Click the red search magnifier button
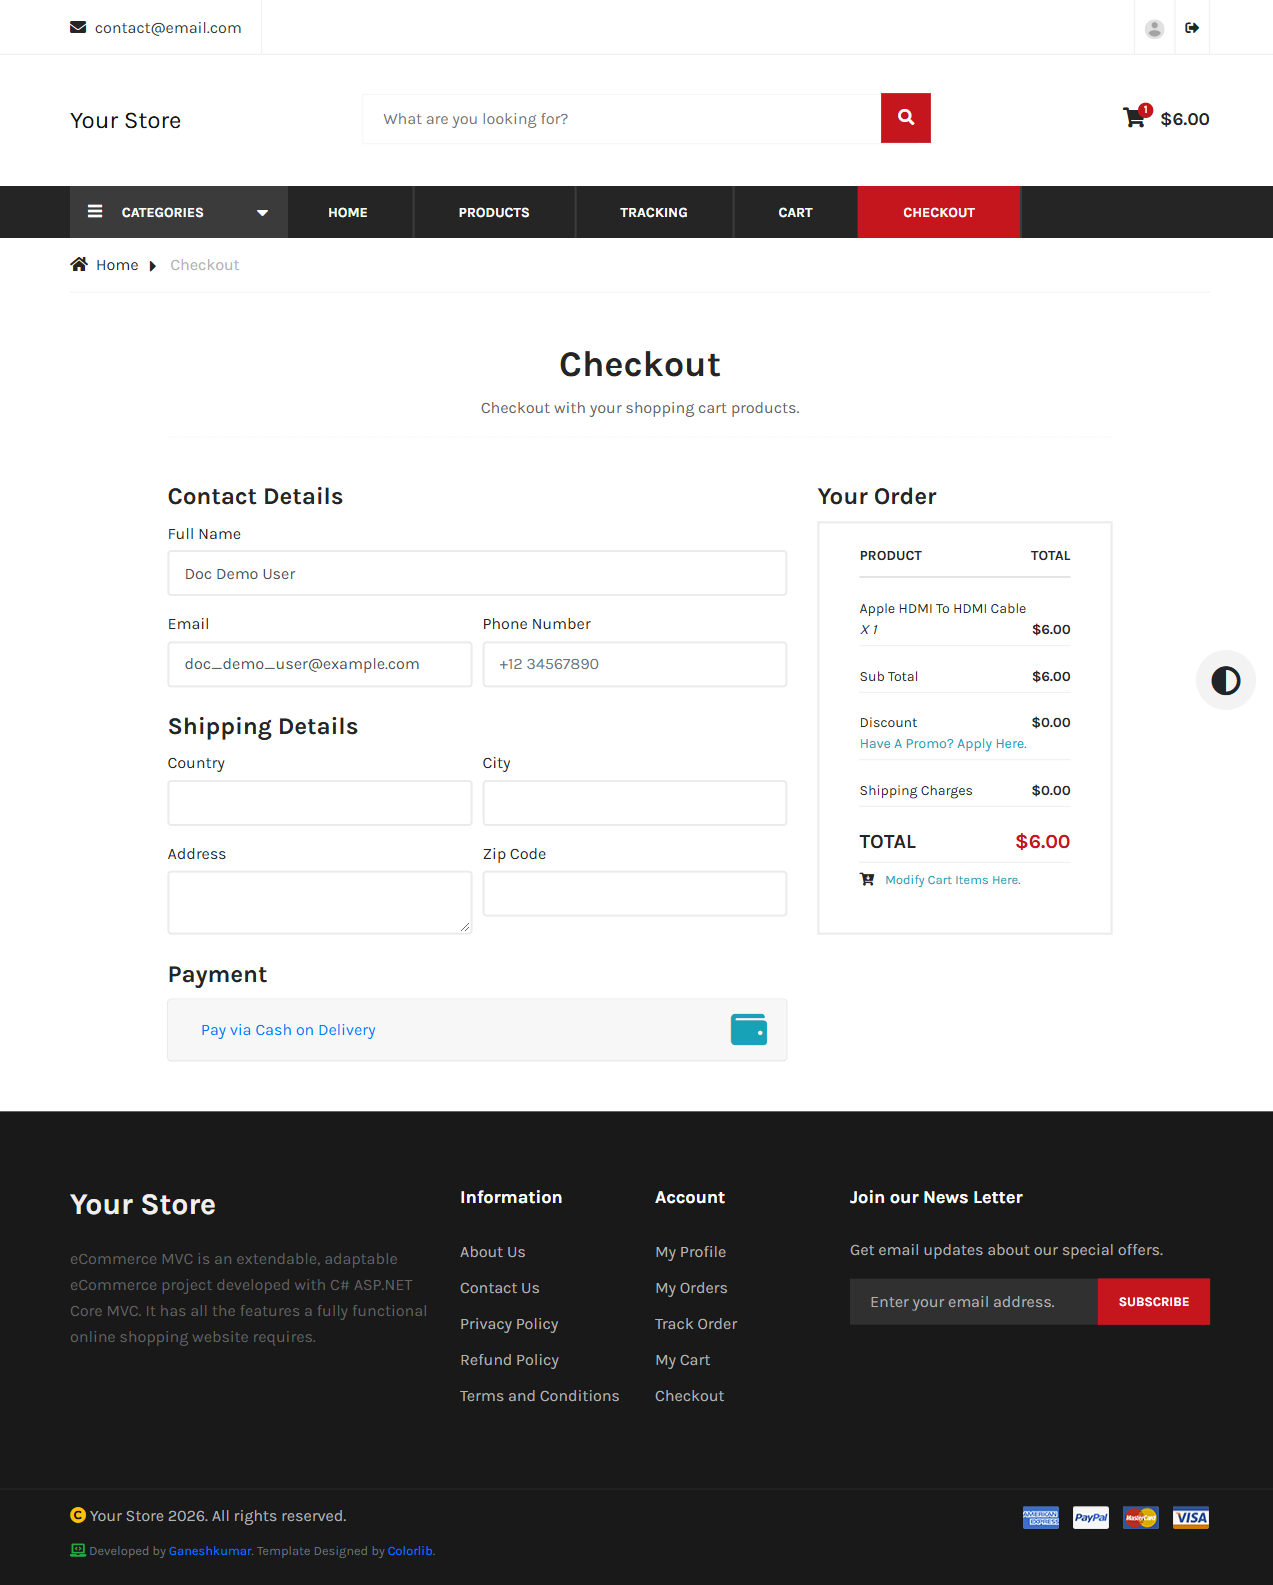Viewport: 1273px width, 1585px height. 906,118
